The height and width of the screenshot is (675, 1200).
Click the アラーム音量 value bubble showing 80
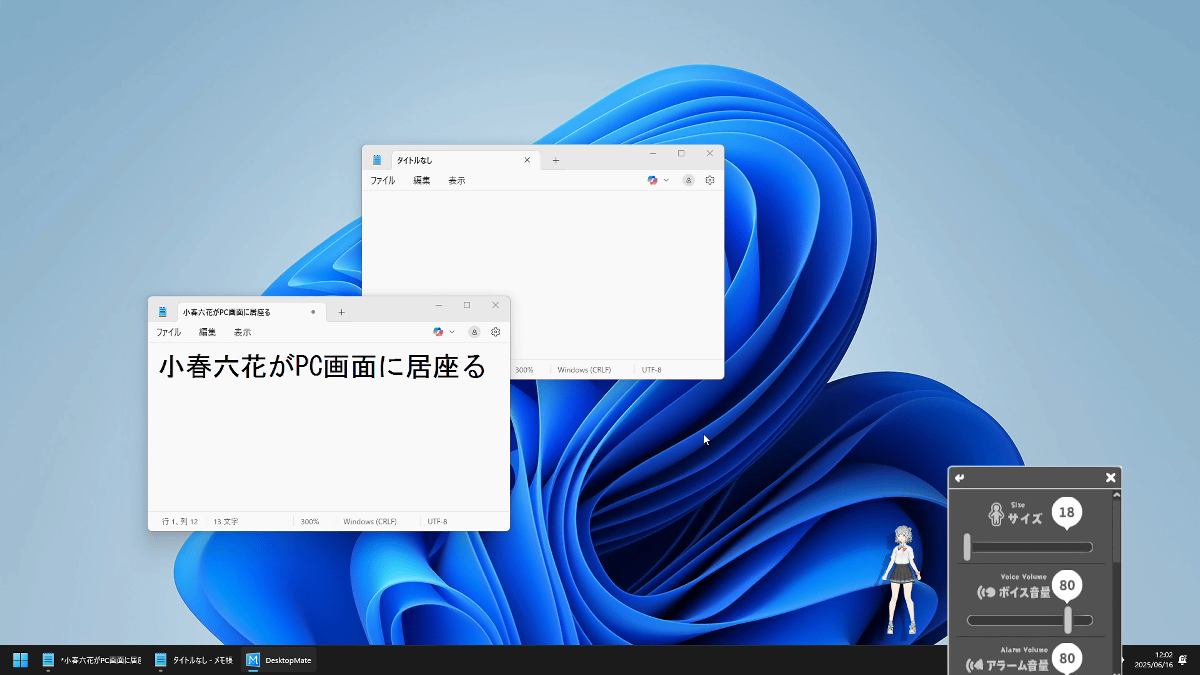[1067, 658]
